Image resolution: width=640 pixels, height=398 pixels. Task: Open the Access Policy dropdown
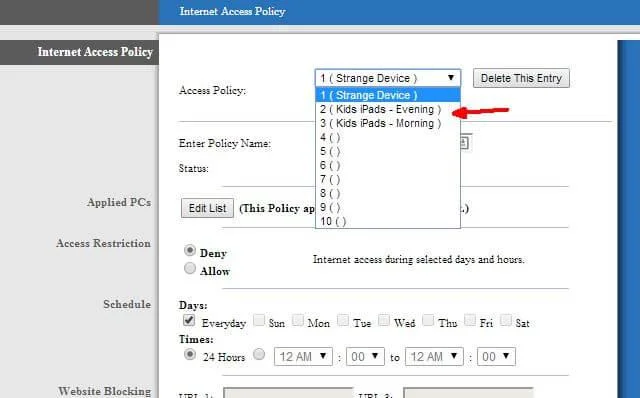[x=388, y=78]
